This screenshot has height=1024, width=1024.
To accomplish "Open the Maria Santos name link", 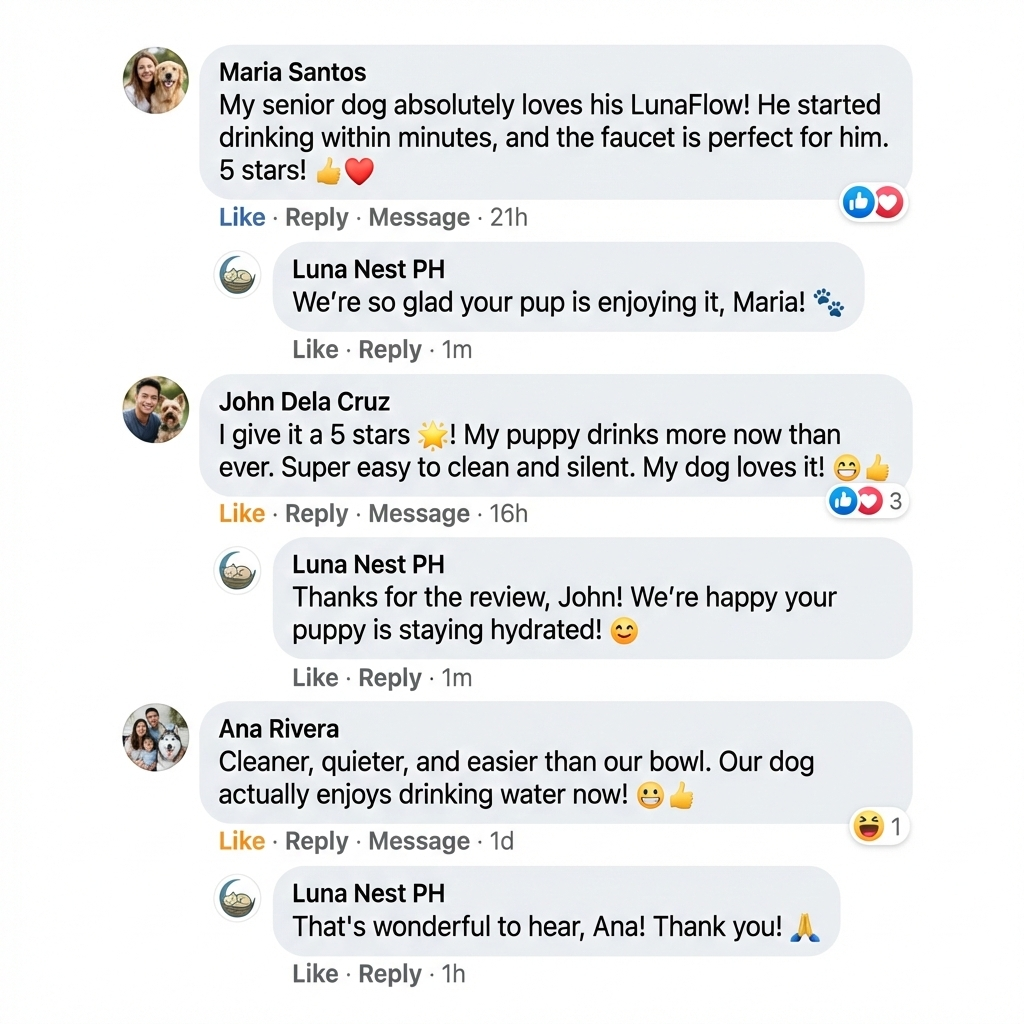I will (x=292, y=72).
